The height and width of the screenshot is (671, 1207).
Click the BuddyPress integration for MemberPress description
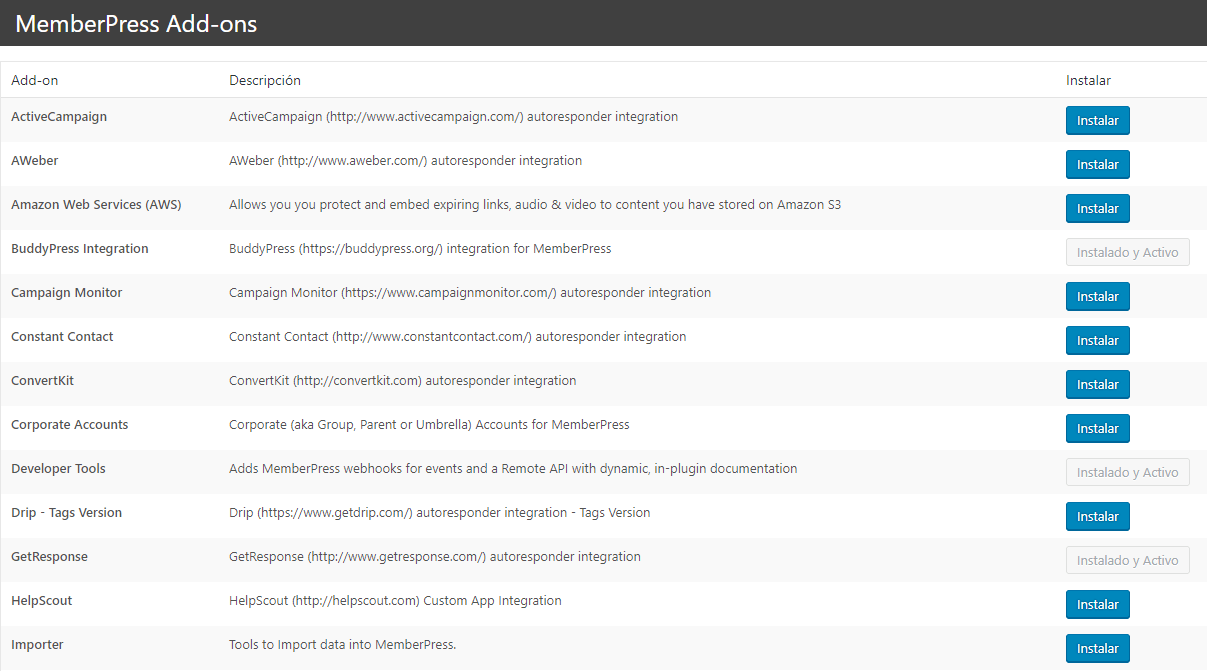tap(420, 249)
